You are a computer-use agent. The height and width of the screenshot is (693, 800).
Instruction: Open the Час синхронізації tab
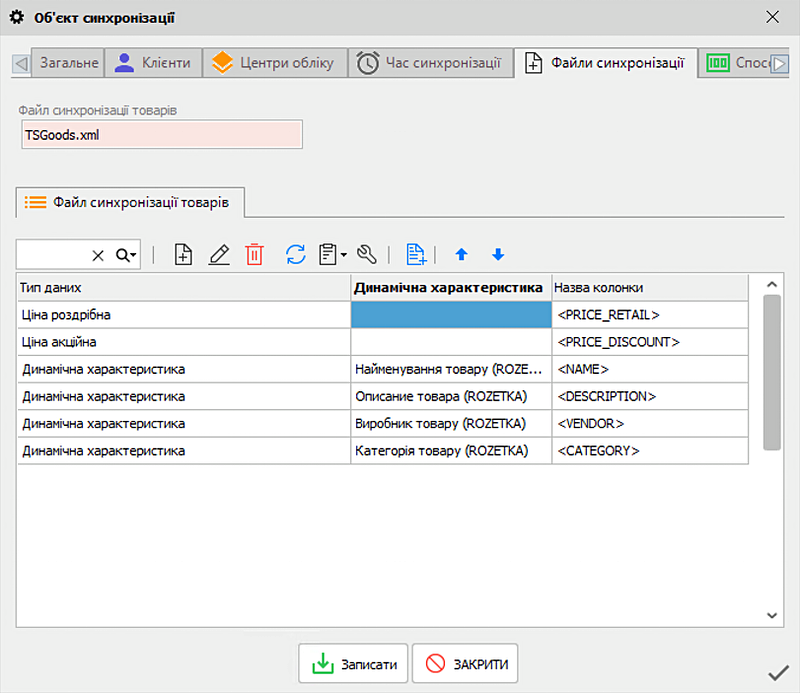pos(431,63)
